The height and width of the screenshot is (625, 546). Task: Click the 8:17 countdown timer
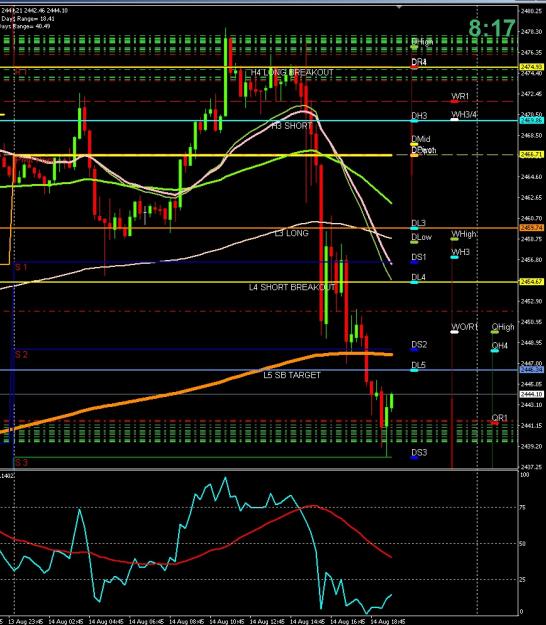click(x=492, y=28)
